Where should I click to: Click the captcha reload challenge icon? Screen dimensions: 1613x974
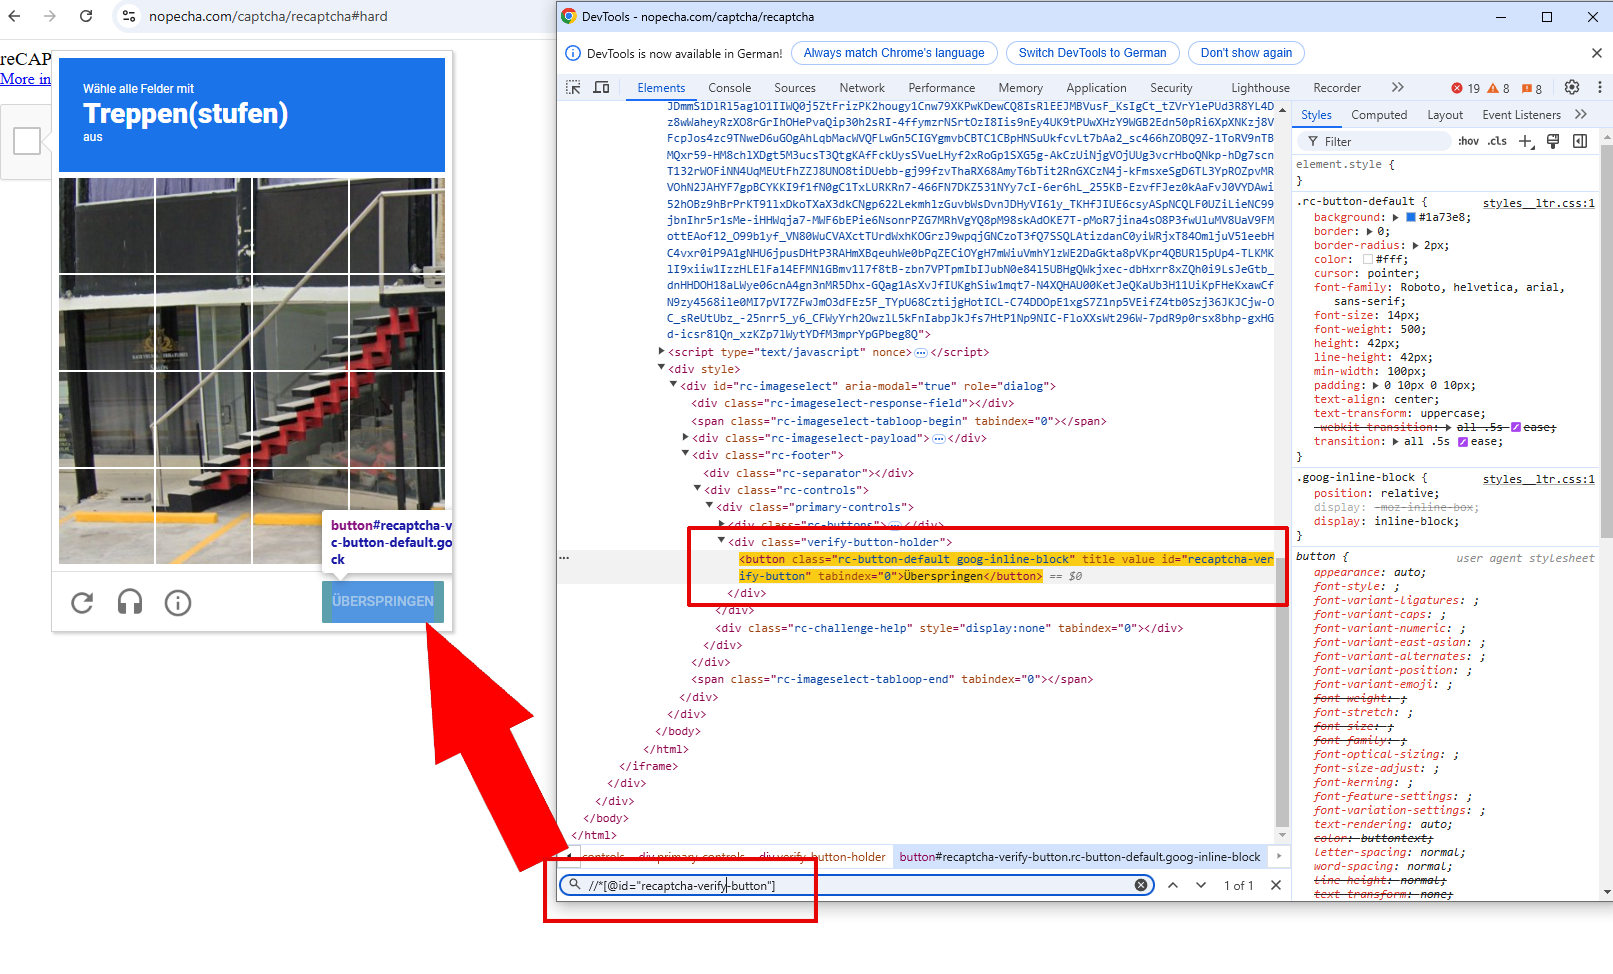coord(82,602)
